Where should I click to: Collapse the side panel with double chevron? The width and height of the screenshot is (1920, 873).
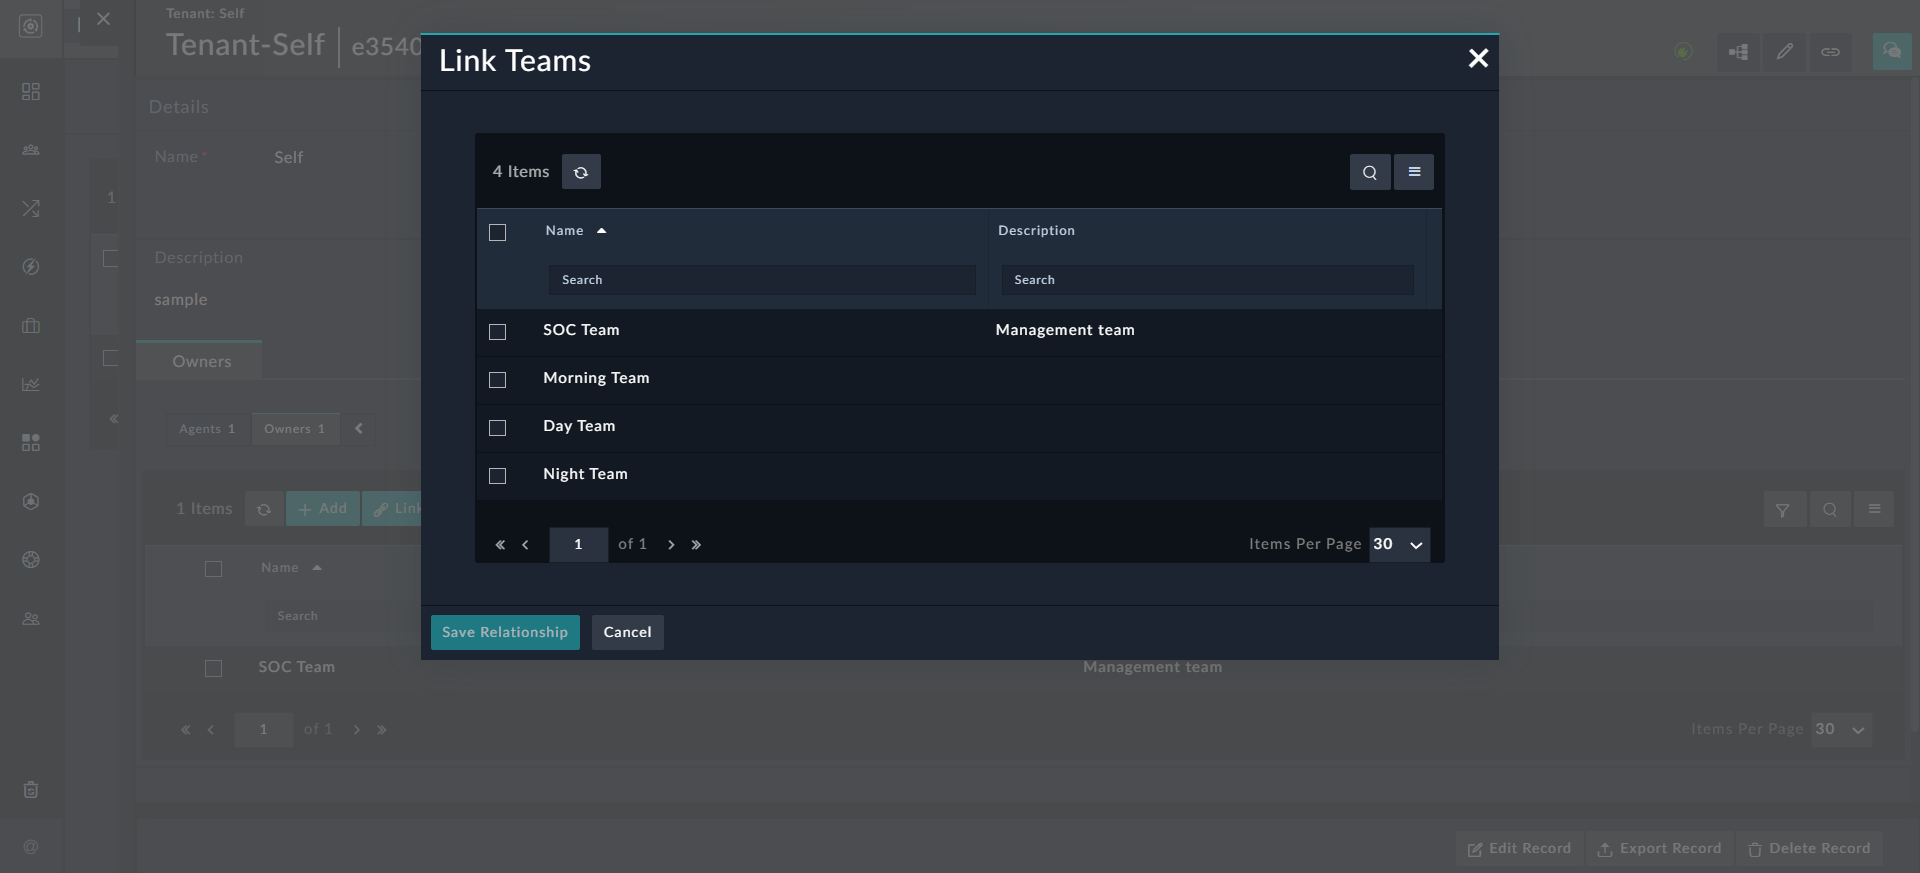114,419
